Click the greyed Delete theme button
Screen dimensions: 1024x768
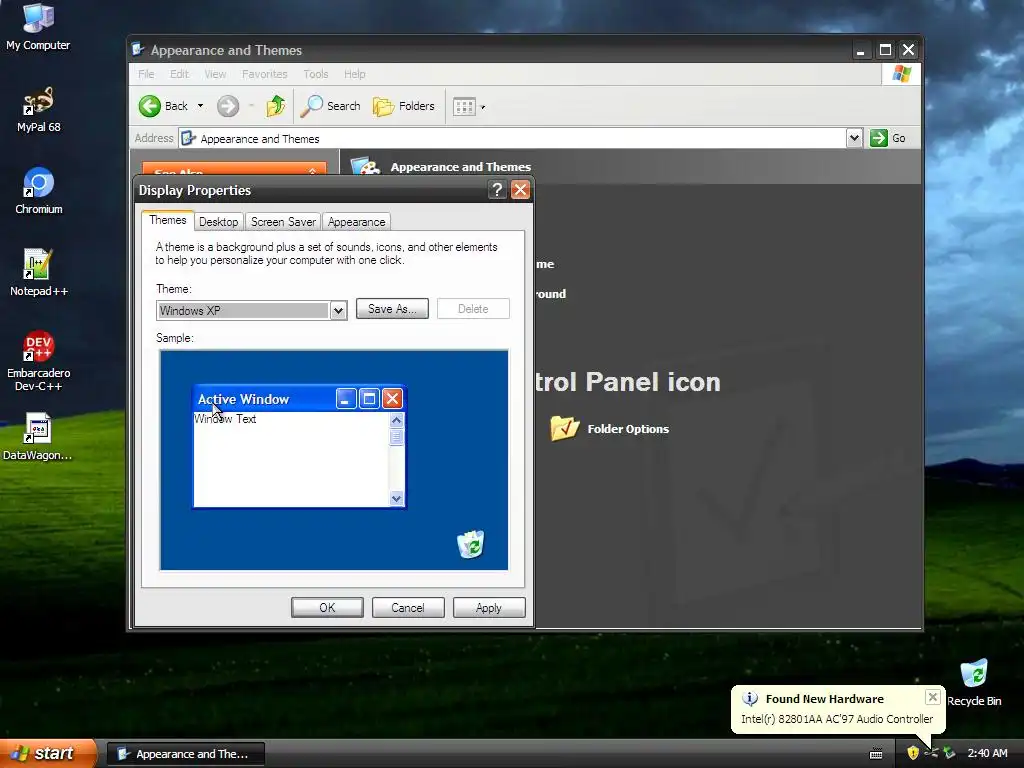pyautogui.click(x=473, y=308)
